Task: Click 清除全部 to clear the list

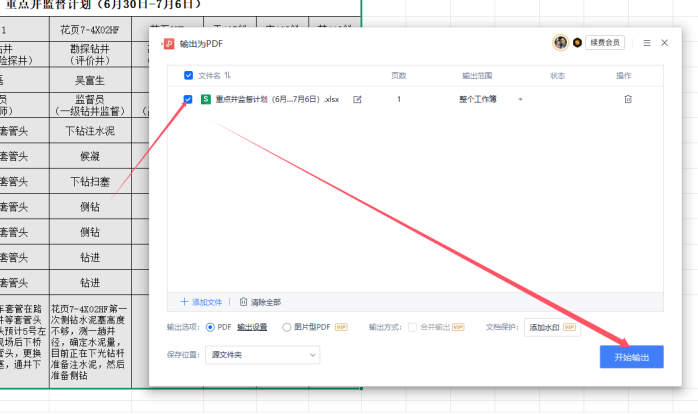Action: click(260, 301)
